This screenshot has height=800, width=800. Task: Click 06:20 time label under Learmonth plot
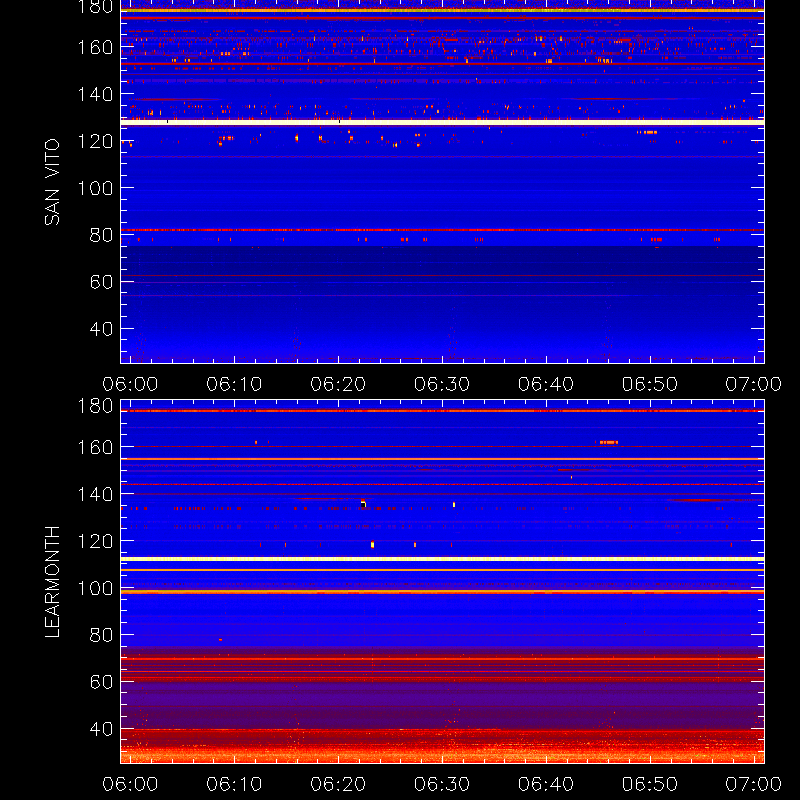[338, 784]
